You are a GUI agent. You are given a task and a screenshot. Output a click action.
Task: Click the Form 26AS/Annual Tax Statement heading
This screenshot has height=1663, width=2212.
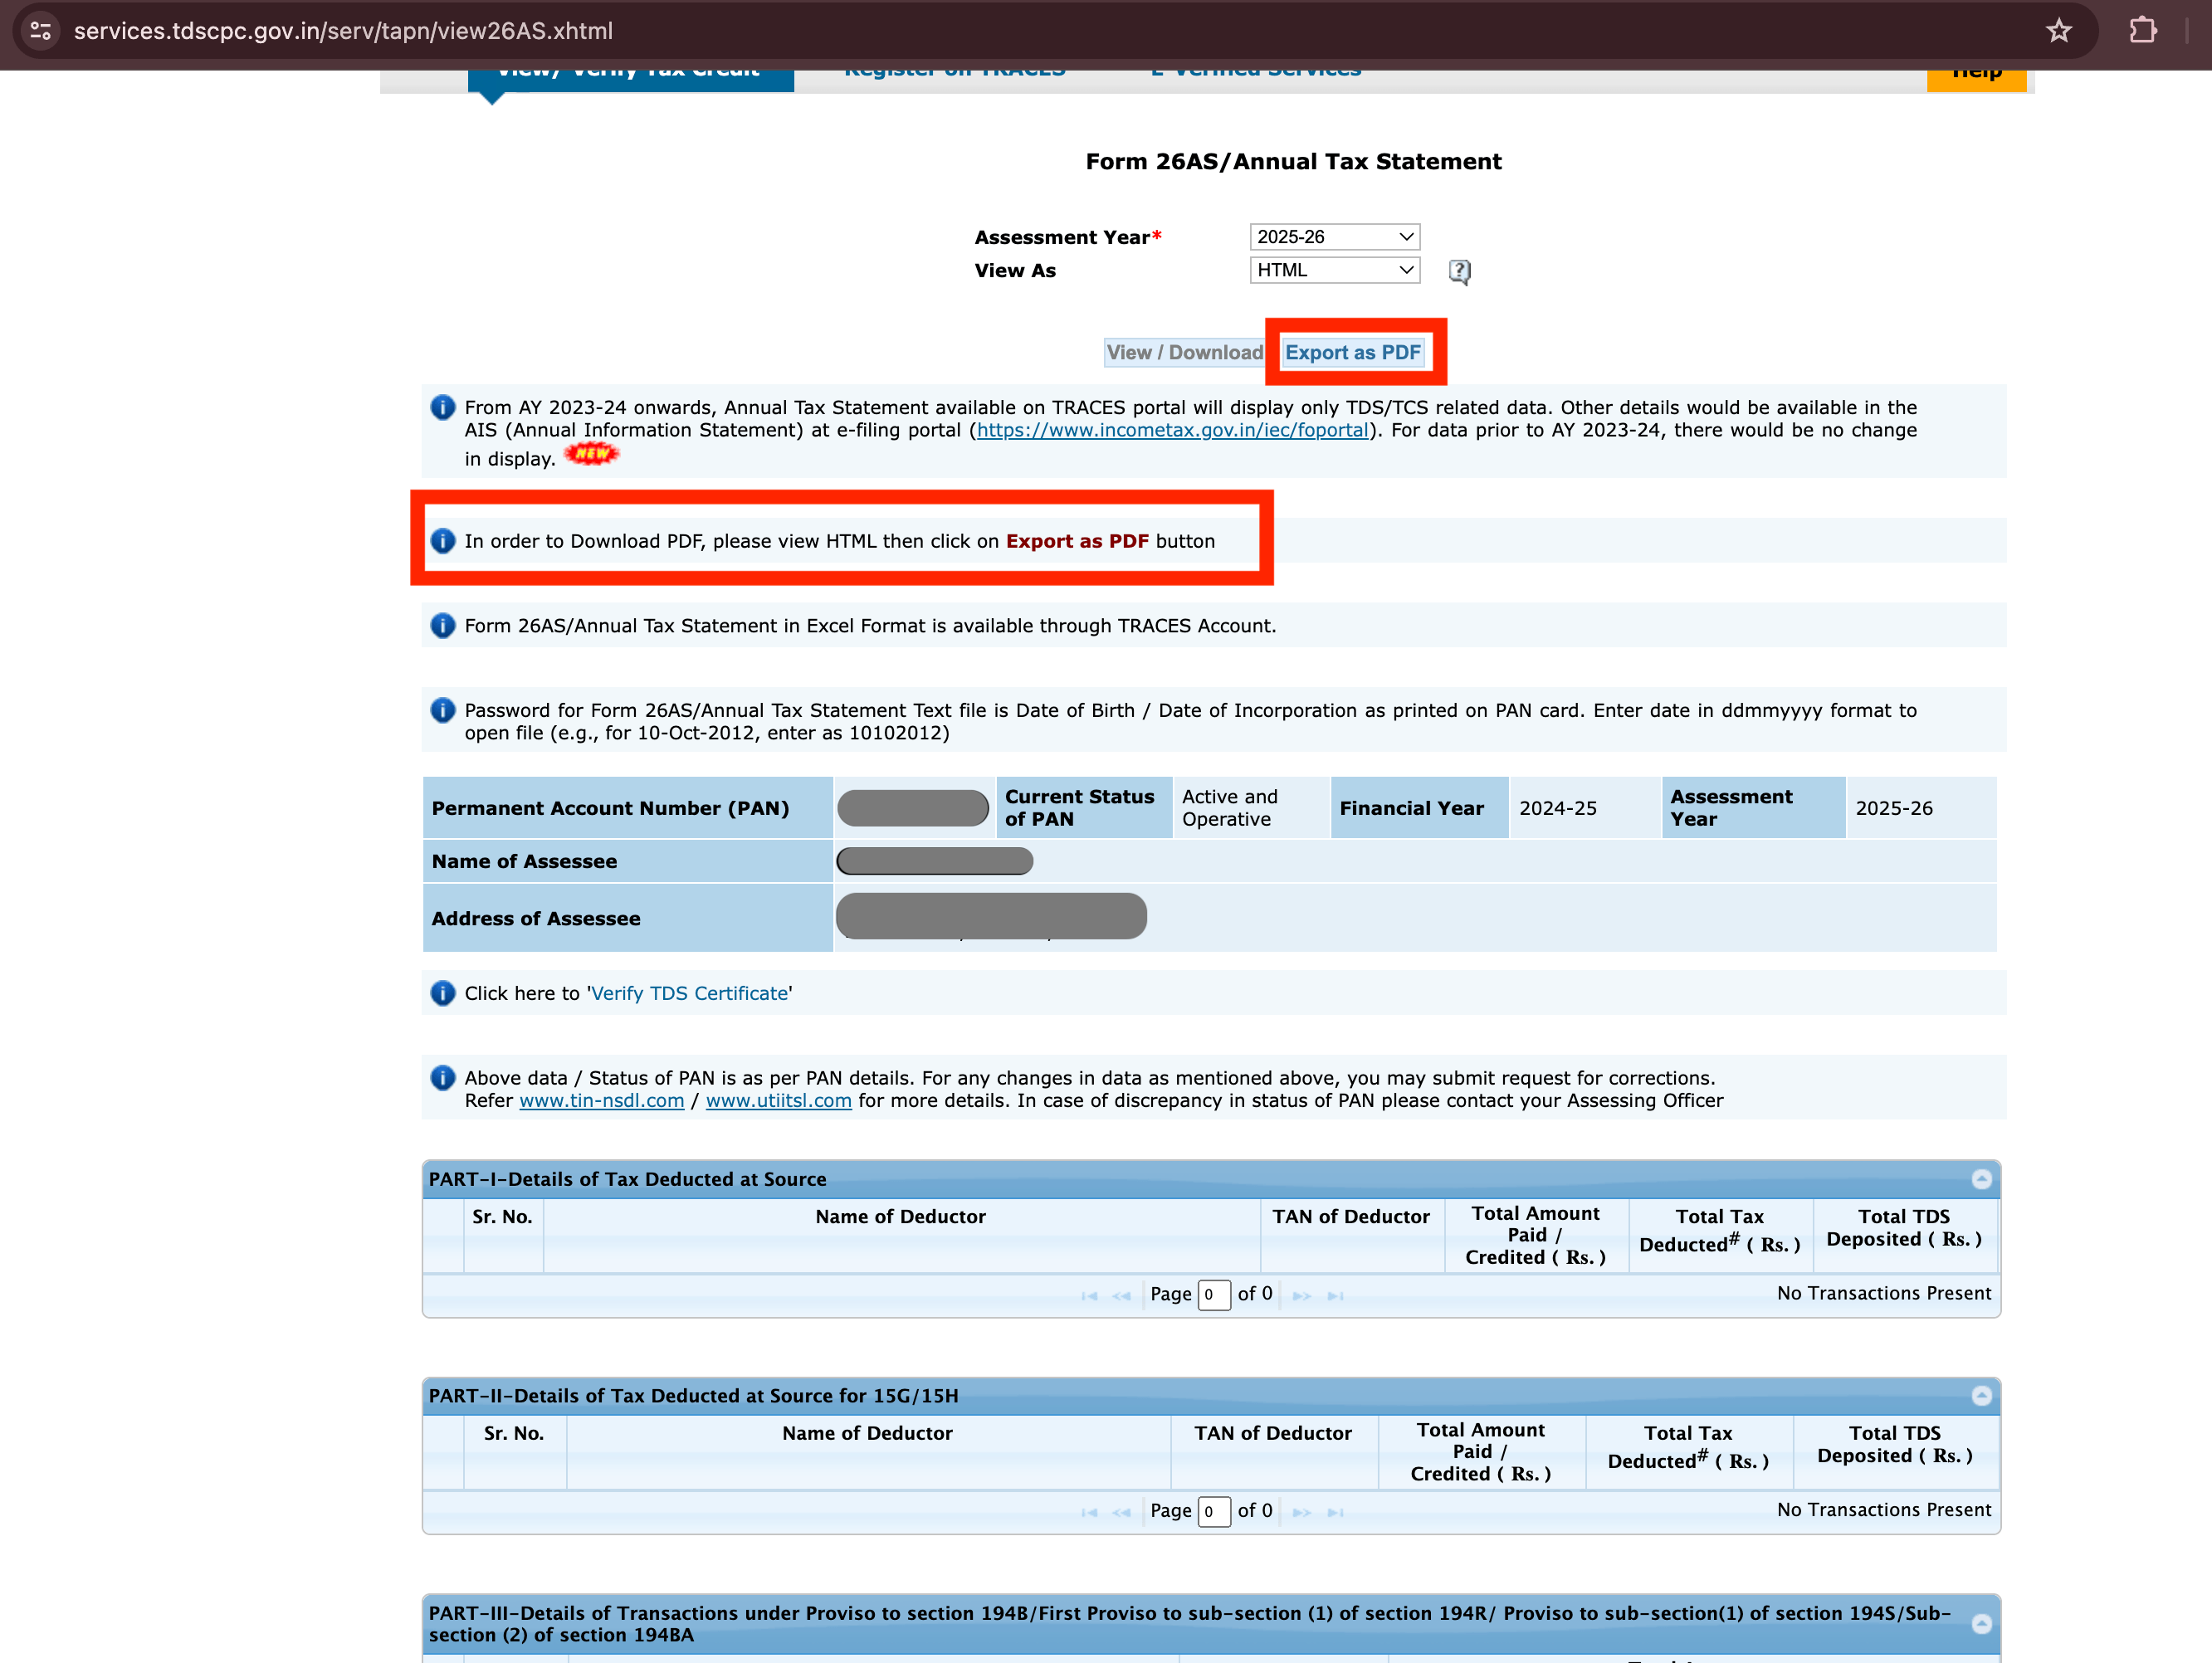pos(1293,162)
